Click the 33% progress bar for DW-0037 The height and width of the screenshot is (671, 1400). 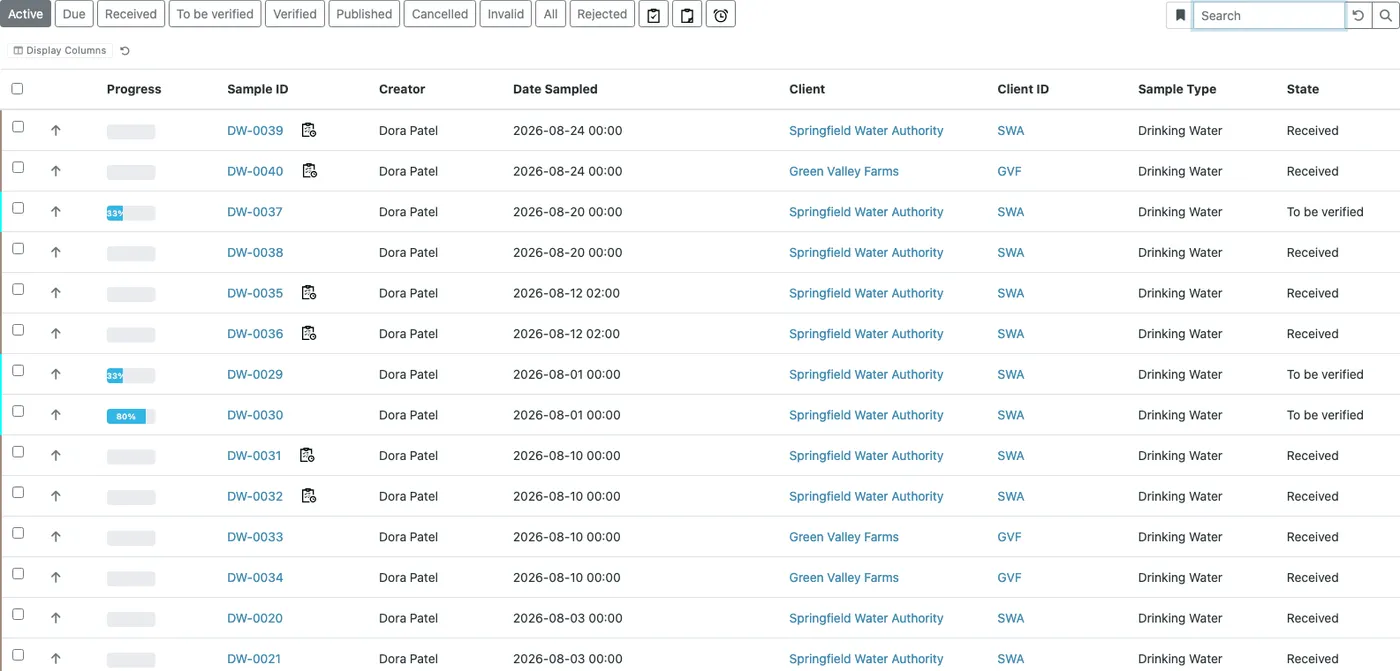coord(131,213)
